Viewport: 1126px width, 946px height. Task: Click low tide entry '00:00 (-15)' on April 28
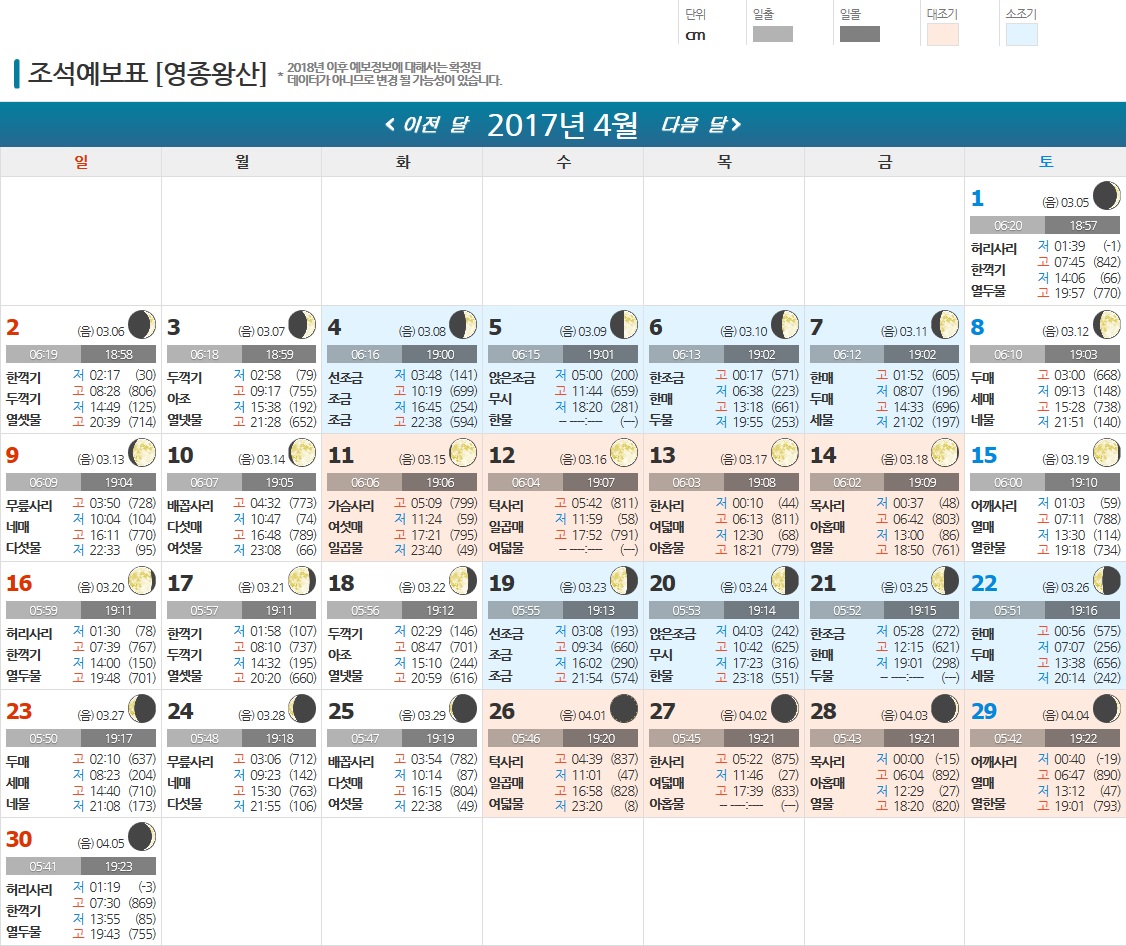pyautogui.click(x=918, y=759)
